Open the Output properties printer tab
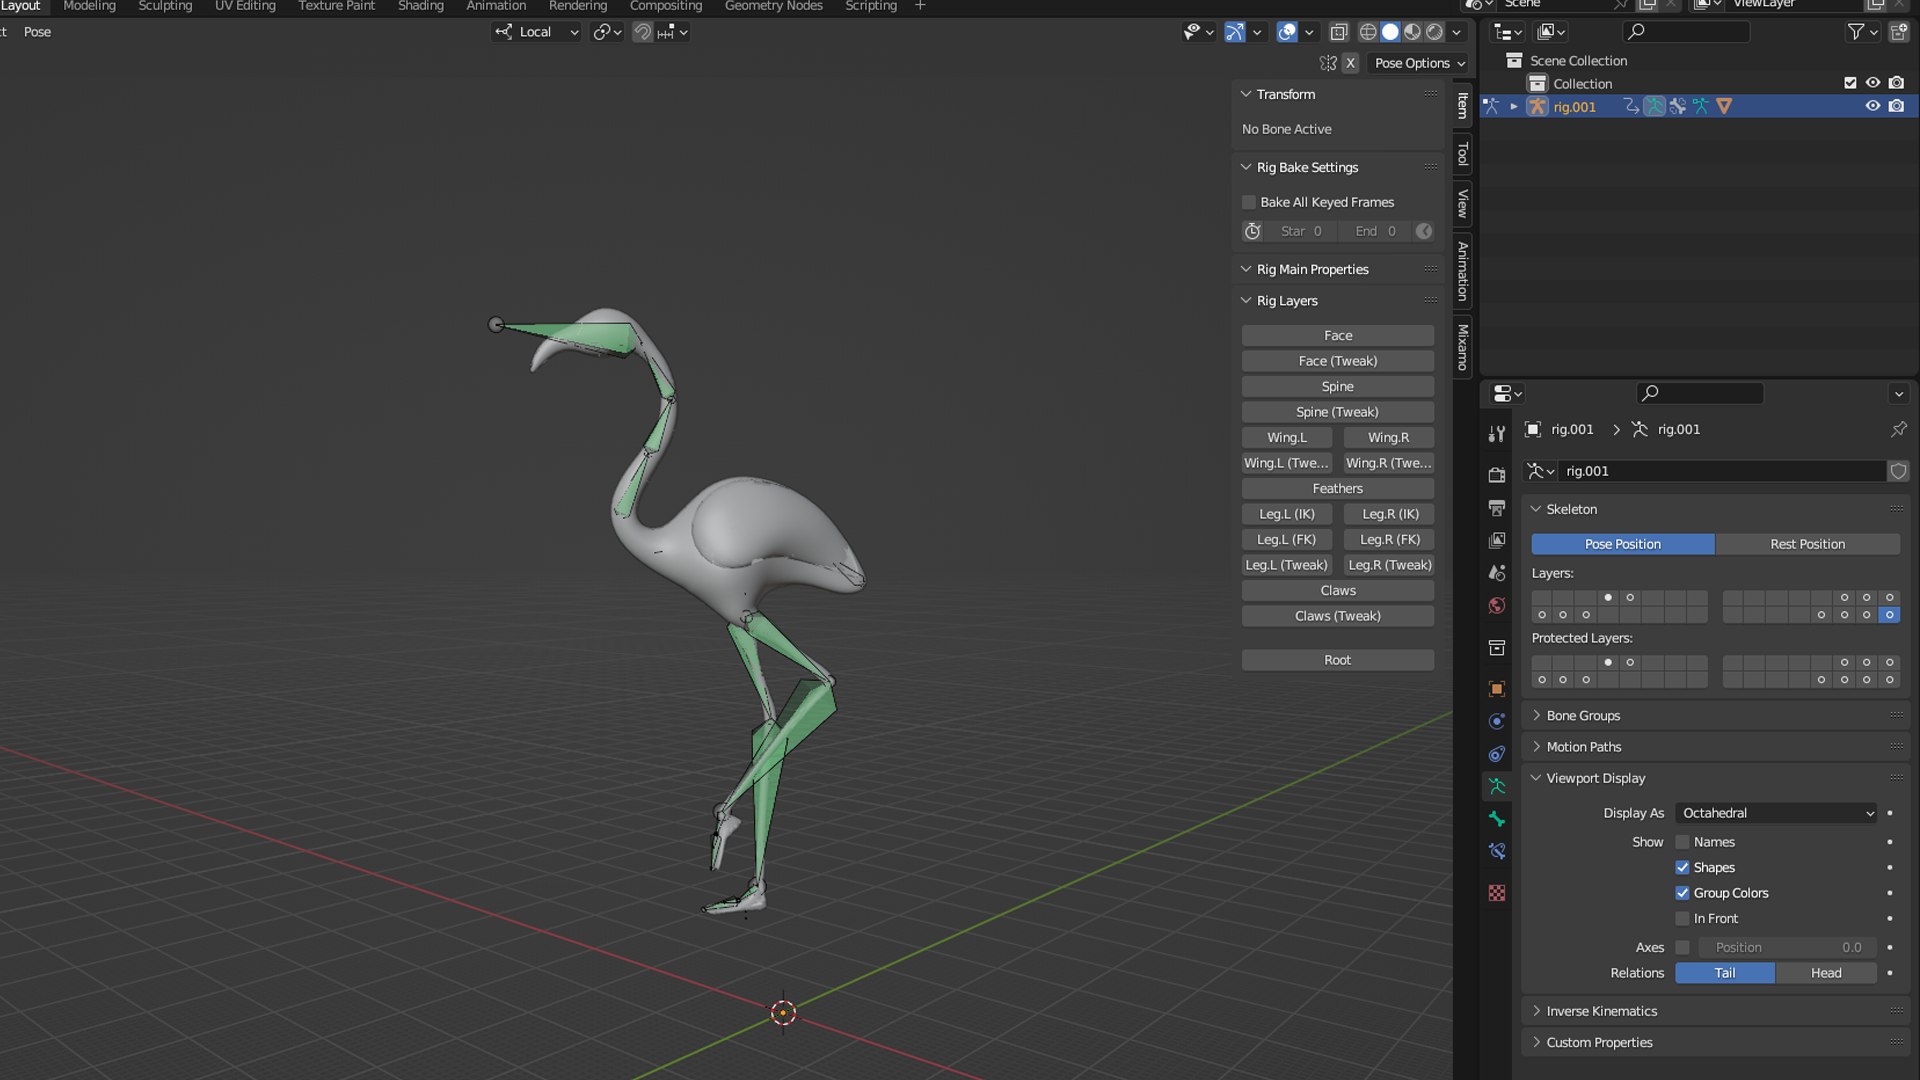1920x1080 pixels. (x=1496, y=508)
